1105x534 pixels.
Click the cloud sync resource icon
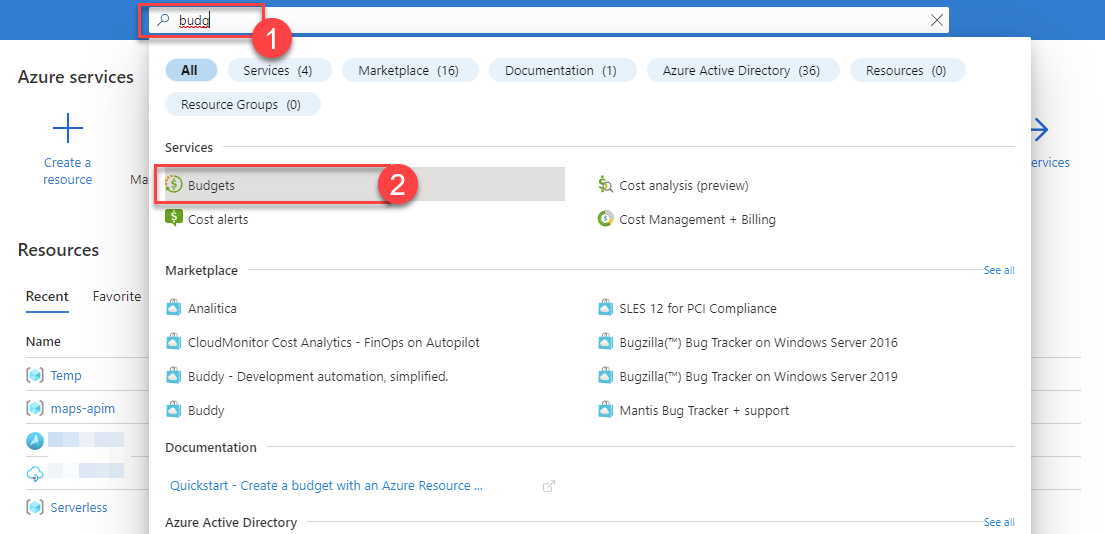click(x=35, y=473)
